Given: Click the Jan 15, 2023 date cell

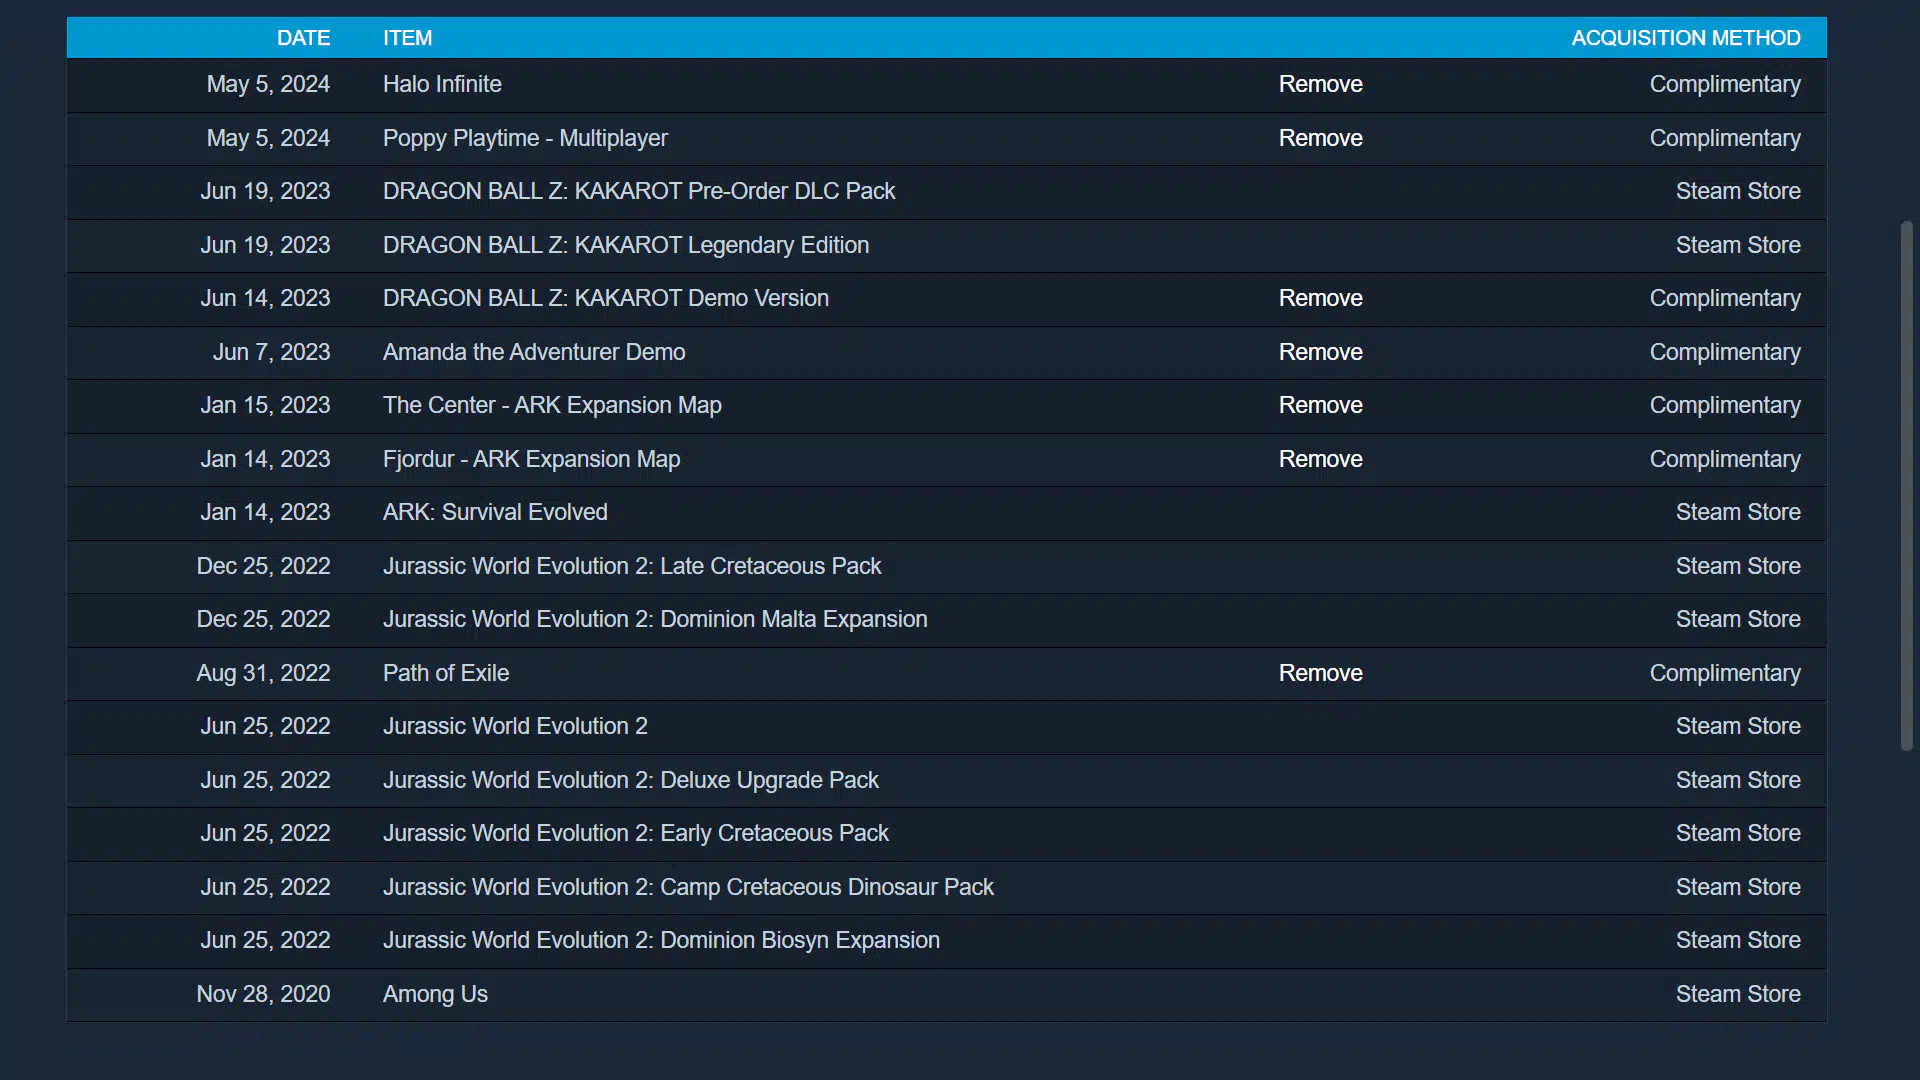Looking at the screenshot, I should click(x=265, y=405).
